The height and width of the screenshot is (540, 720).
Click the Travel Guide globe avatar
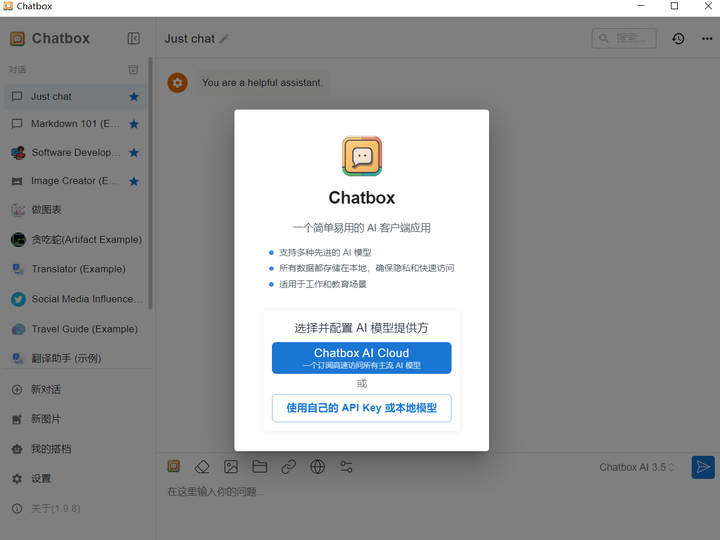click(18, 329)
